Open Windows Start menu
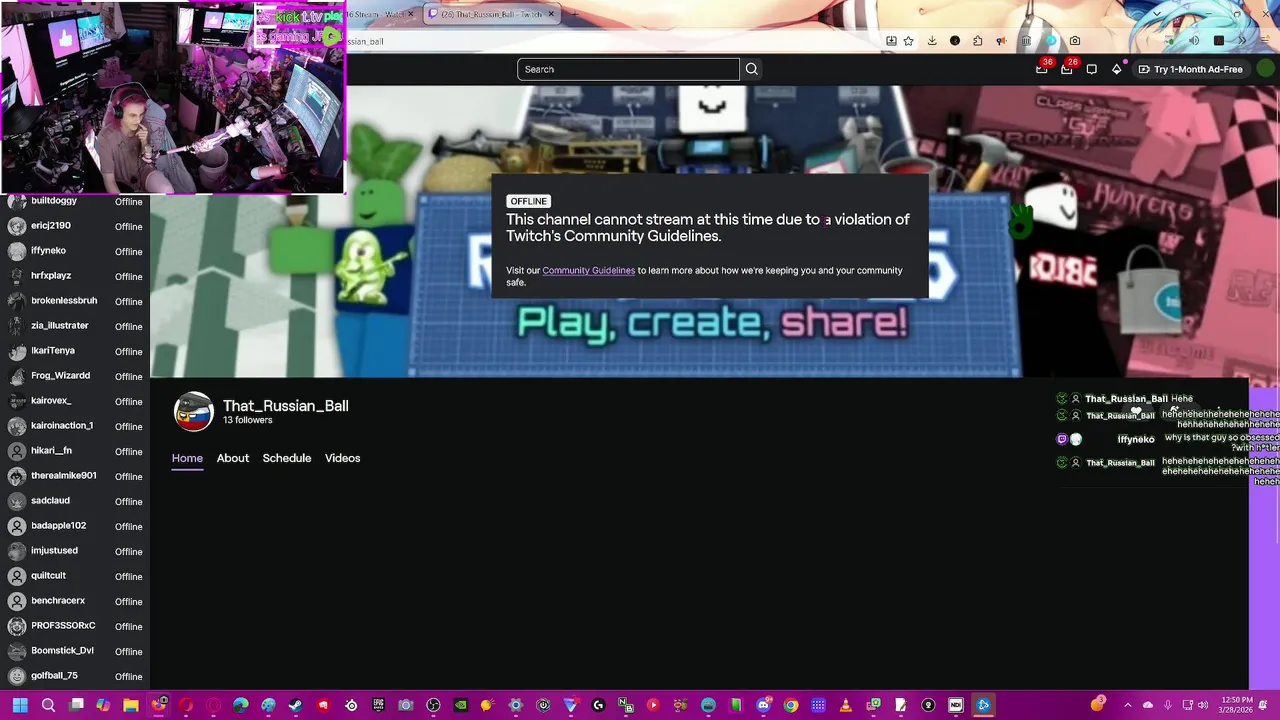This screenshot has height=720, width=1280. [20, 705]
